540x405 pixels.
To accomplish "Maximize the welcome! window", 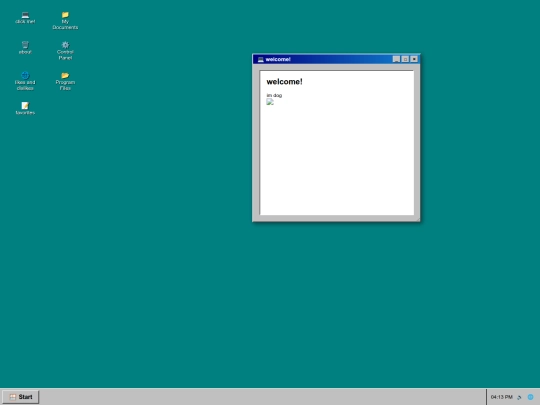I will pos(405,59).
